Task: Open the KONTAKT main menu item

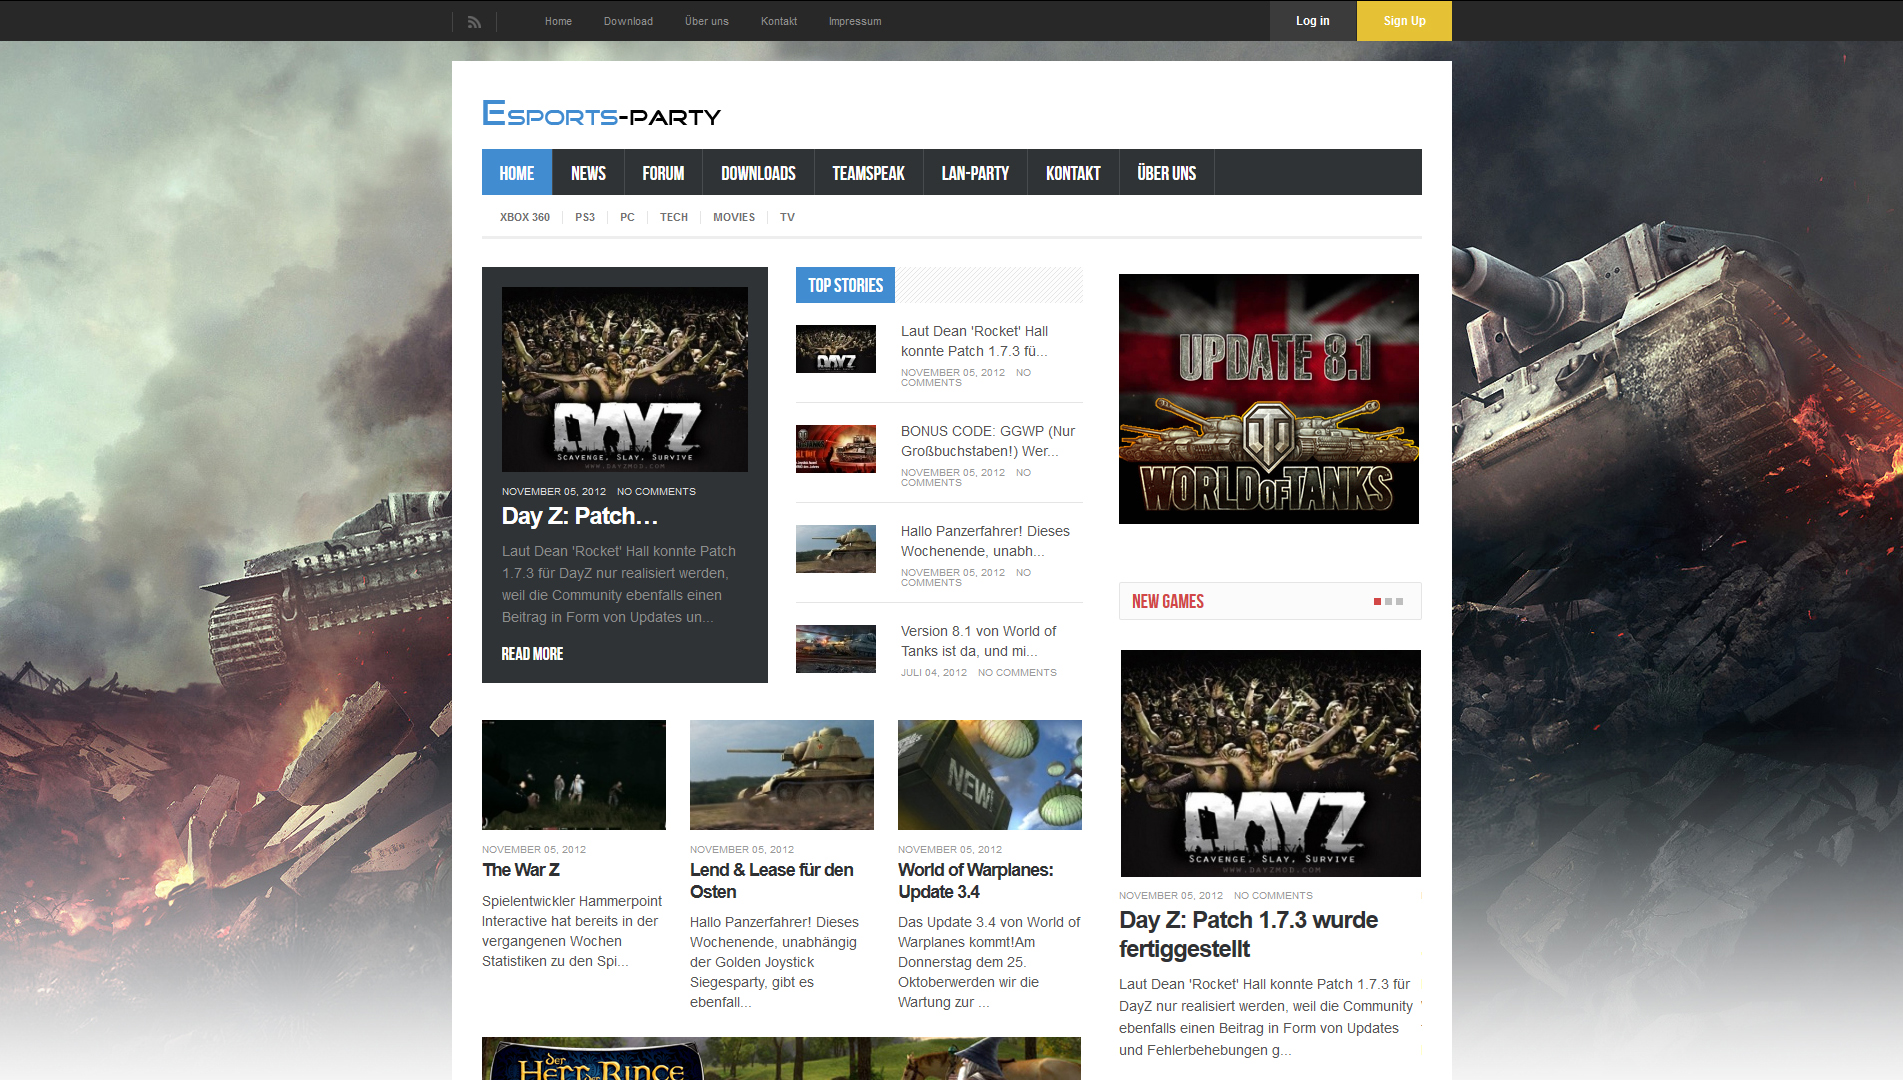Action: click(x=1073, y=173)
